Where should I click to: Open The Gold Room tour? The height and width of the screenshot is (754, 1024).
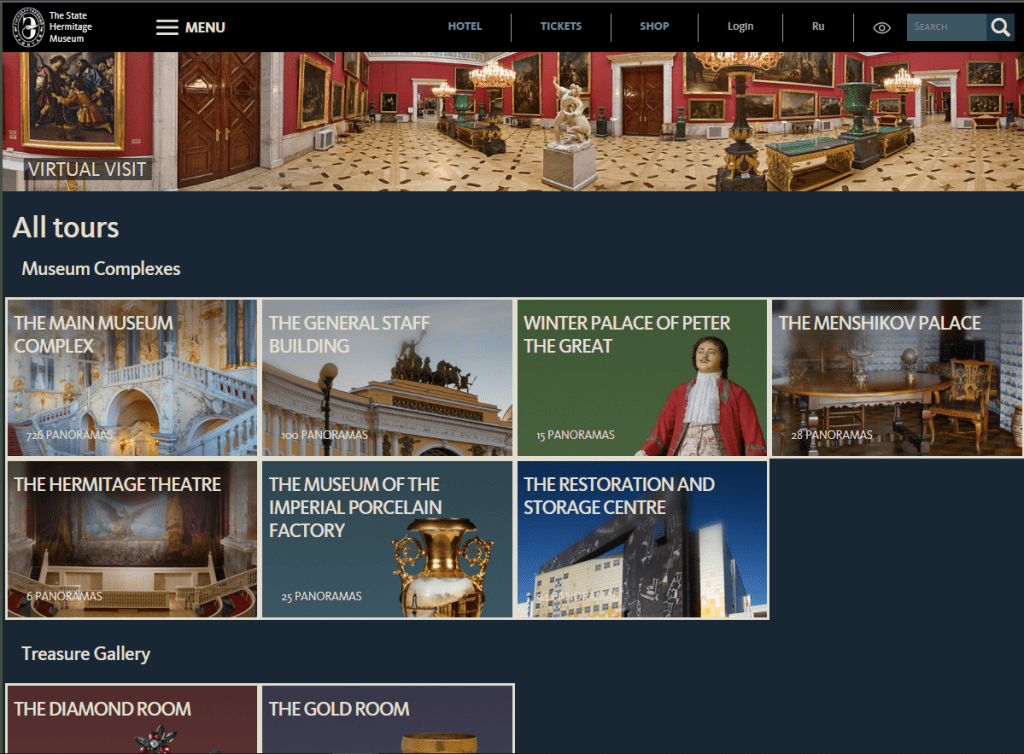tap(387, 719)
